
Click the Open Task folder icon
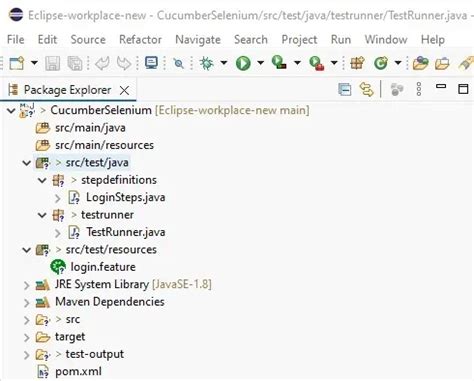pyautogui.click(x=442, y=63)
